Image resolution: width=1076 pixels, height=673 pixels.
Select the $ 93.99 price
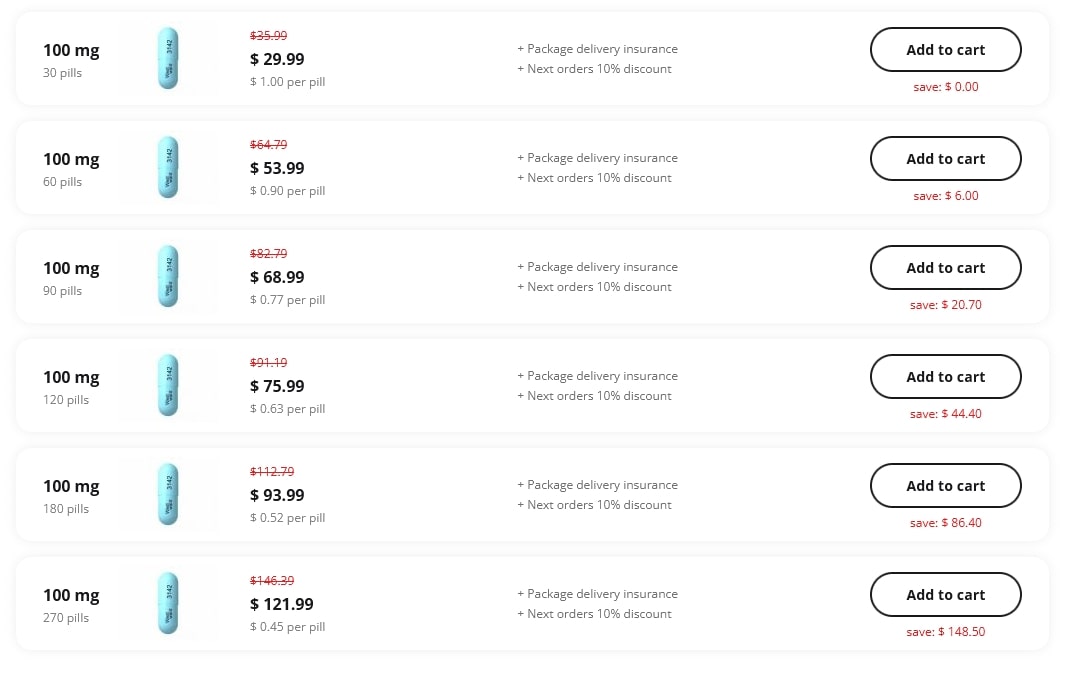pos(277,495)
